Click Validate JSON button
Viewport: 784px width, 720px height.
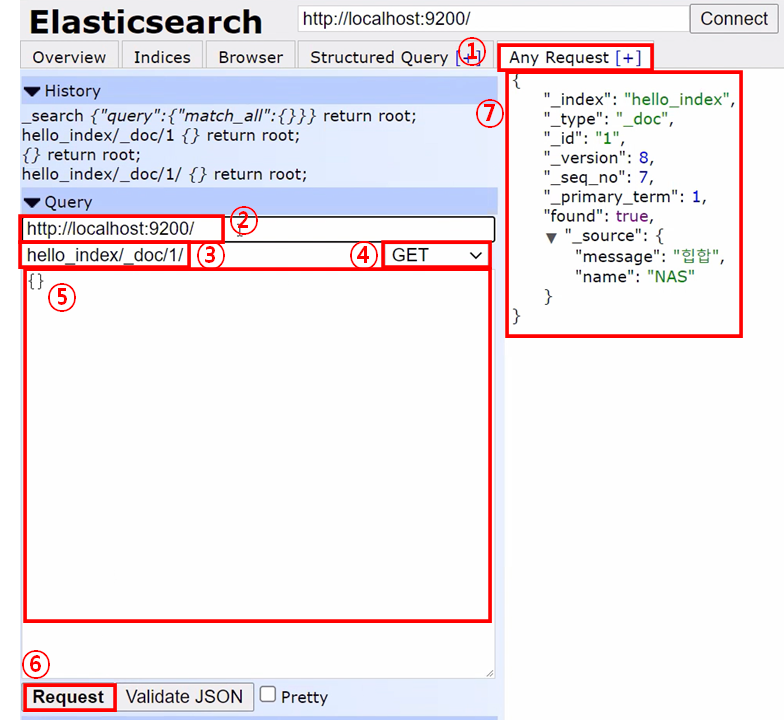(x=184, y=697)
